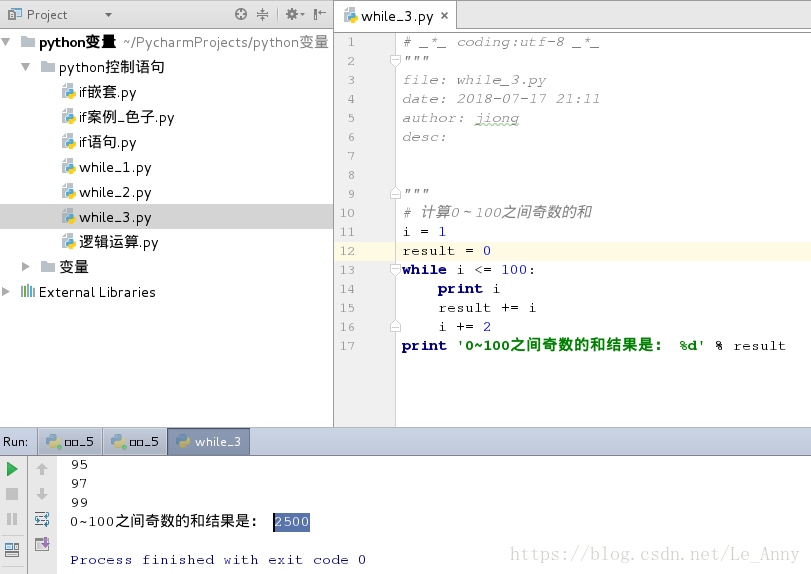
Task: Click the scroll from source target icon
Action: [x=241, y=14]
